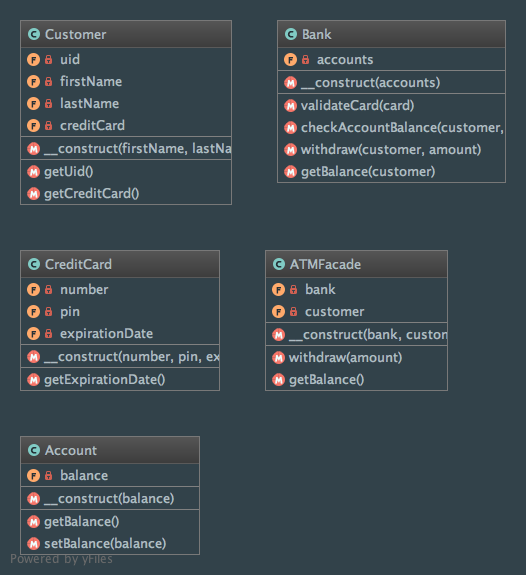Select the ATMFacade class header
526x575 pixels.
click(357, 264)
